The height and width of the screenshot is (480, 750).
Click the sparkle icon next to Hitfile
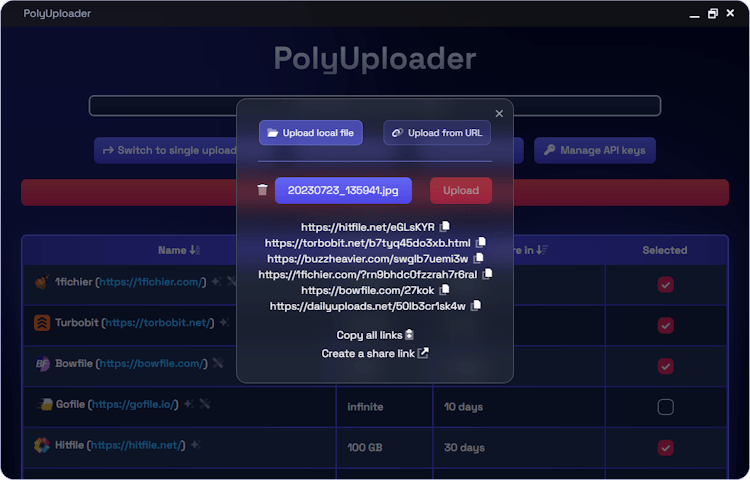pyautogui.click(x=195, y=445)
